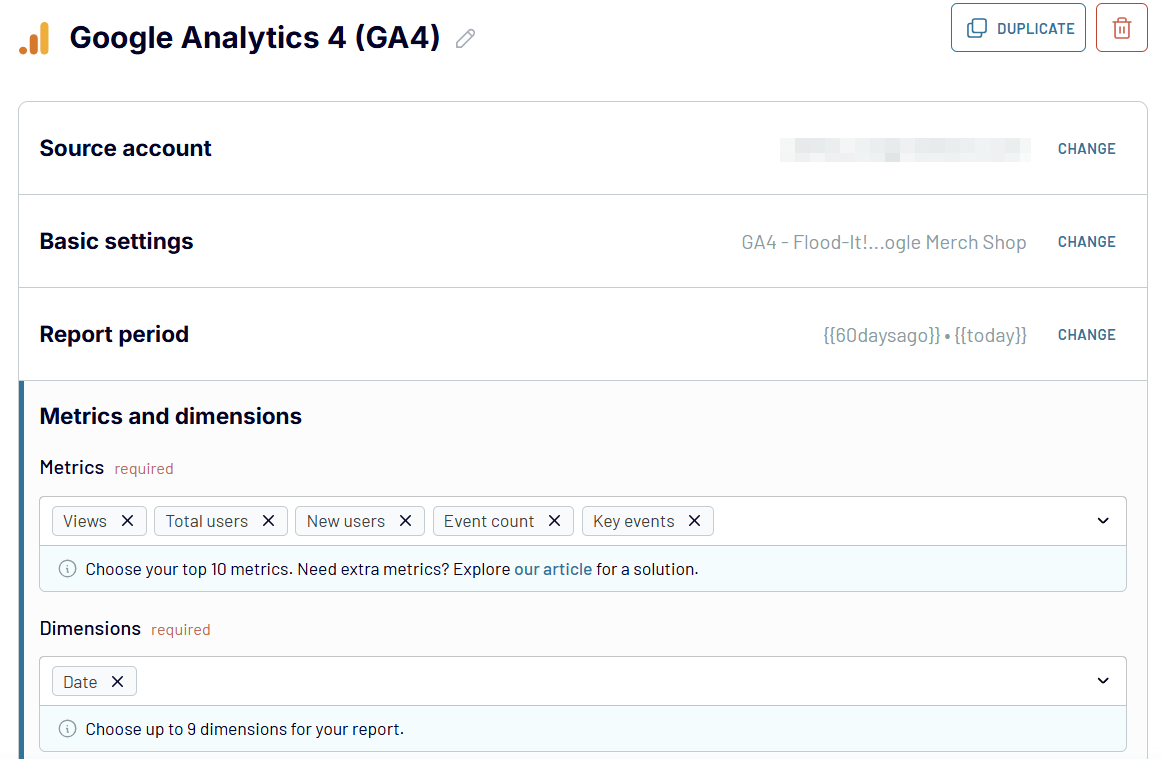Viewport: 1161px width, 759px height.
Task: Change the Basic settings
Action: (1086, 242)
